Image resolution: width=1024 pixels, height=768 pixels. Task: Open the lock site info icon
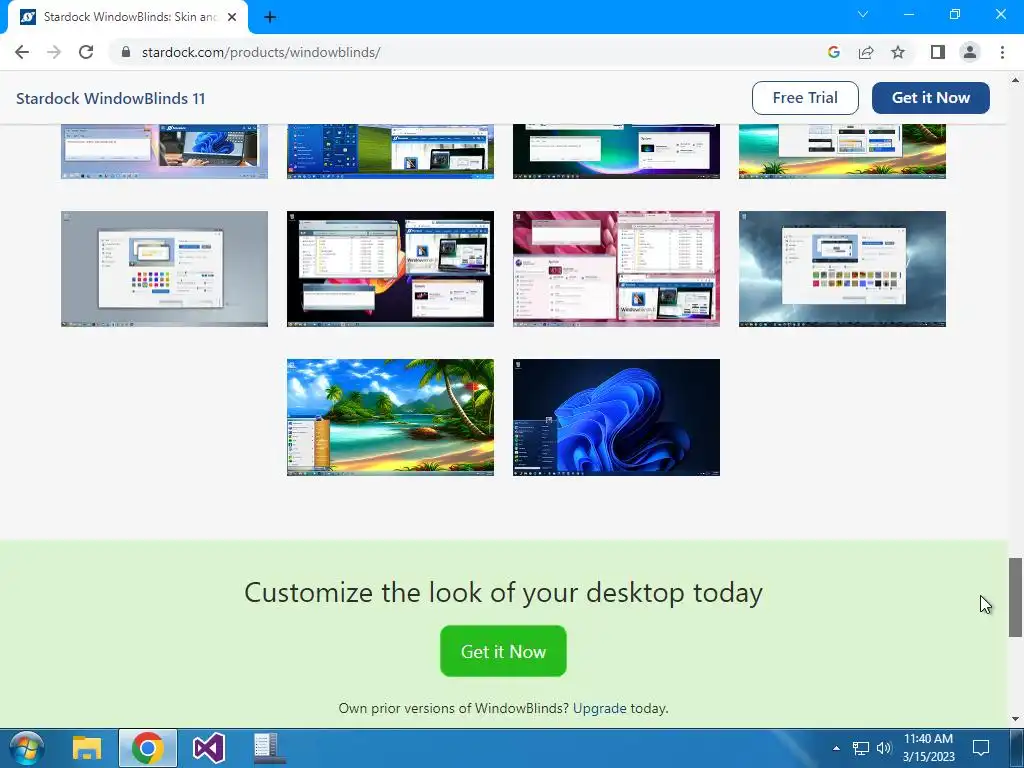[126, 52]
